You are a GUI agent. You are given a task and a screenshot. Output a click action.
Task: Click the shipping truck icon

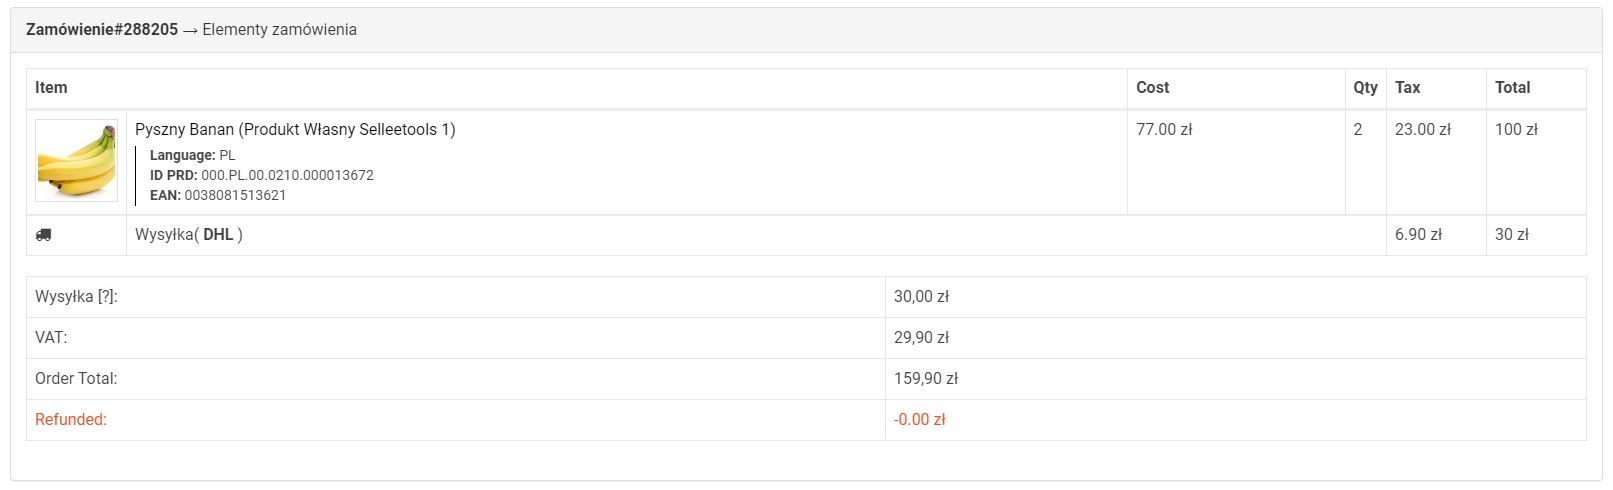click(43, 235)
